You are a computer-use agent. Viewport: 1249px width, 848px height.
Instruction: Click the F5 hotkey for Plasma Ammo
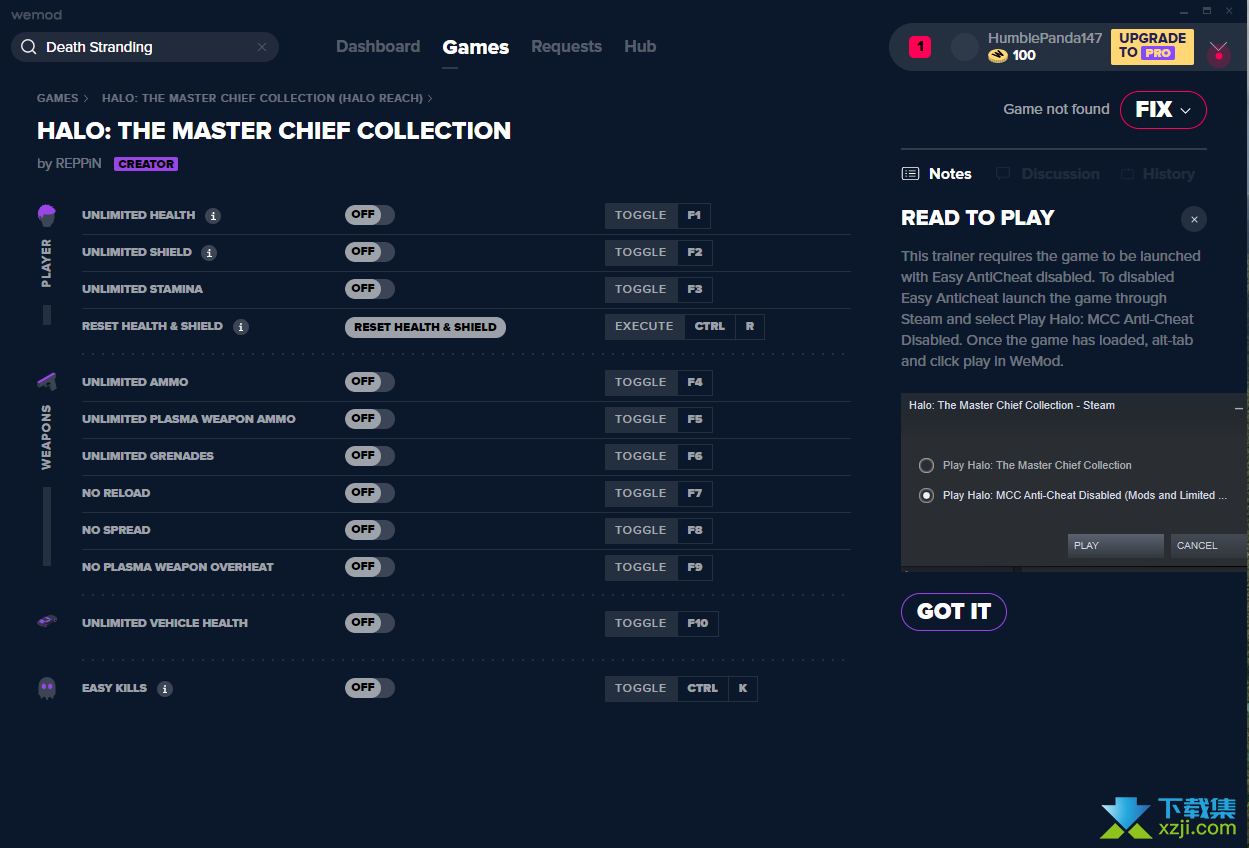[694, 419]
